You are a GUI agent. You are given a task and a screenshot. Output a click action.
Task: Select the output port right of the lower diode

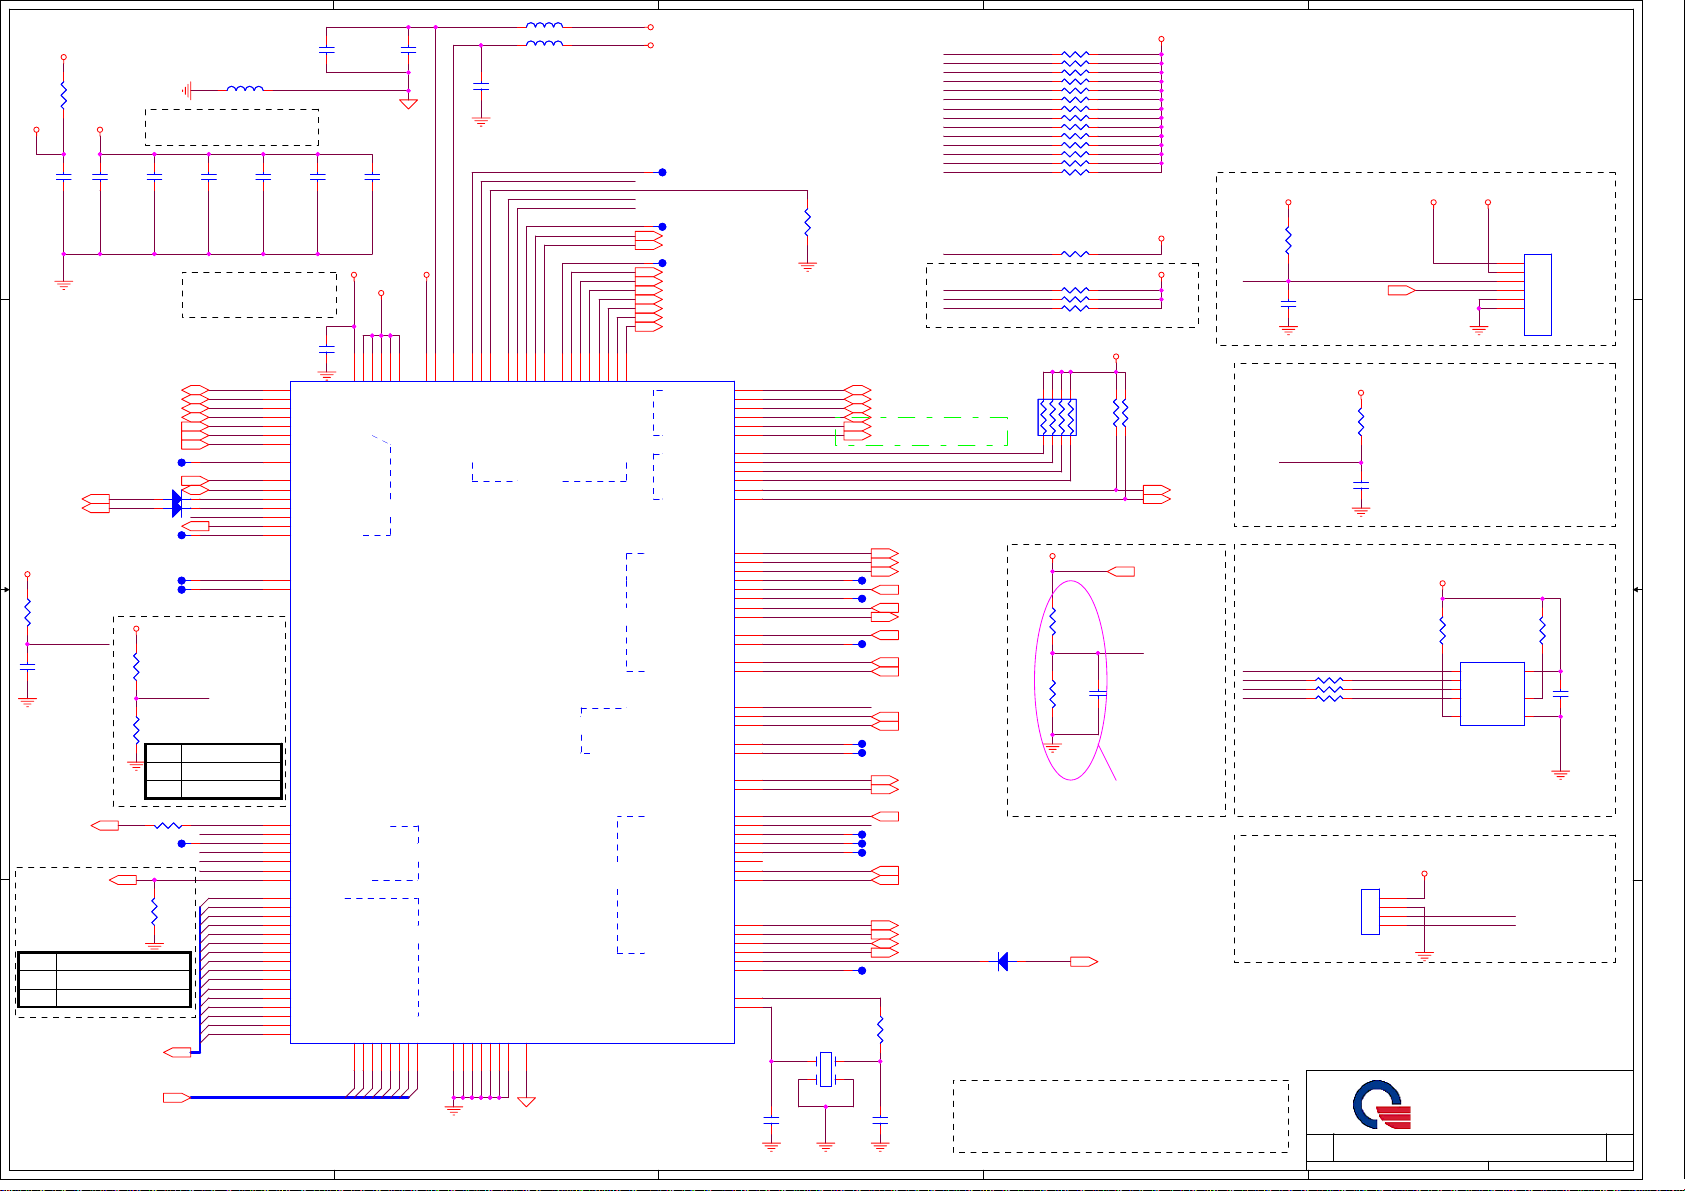click(1084, 962)
